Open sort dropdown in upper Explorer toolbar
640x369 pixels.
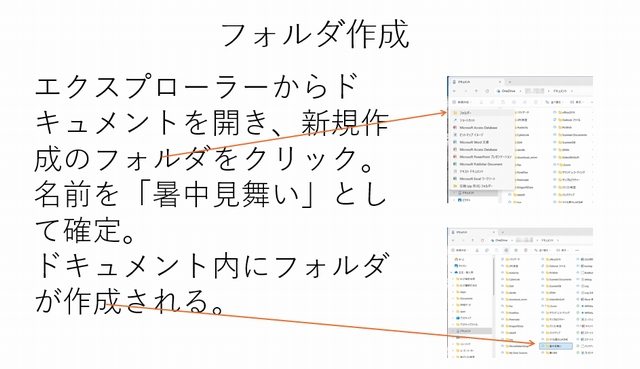point(555,102)
